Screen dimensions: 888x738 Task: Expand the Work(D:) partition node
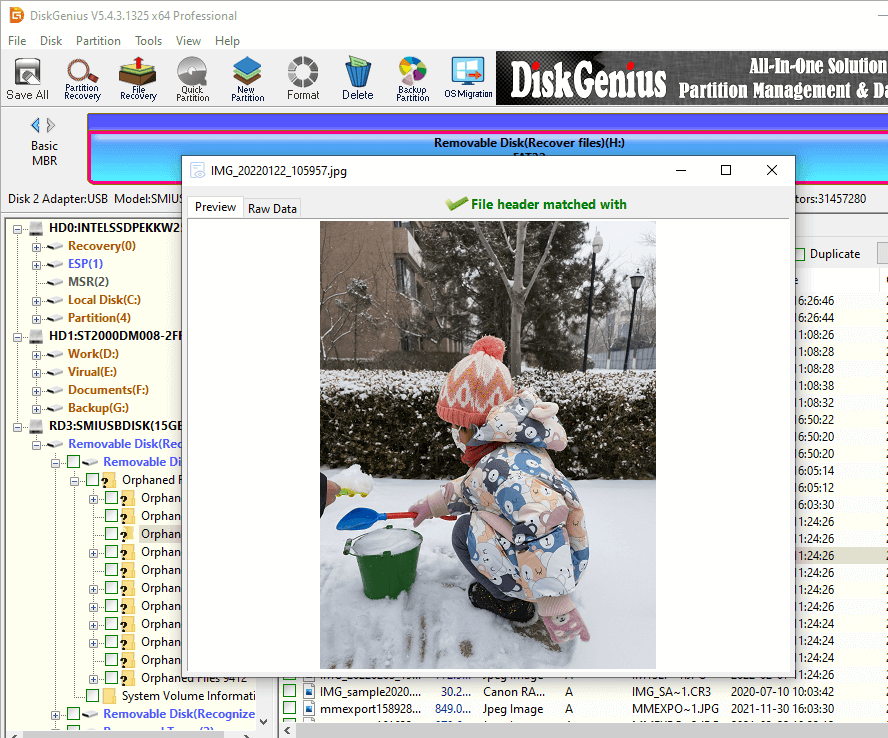click(37, 354)
